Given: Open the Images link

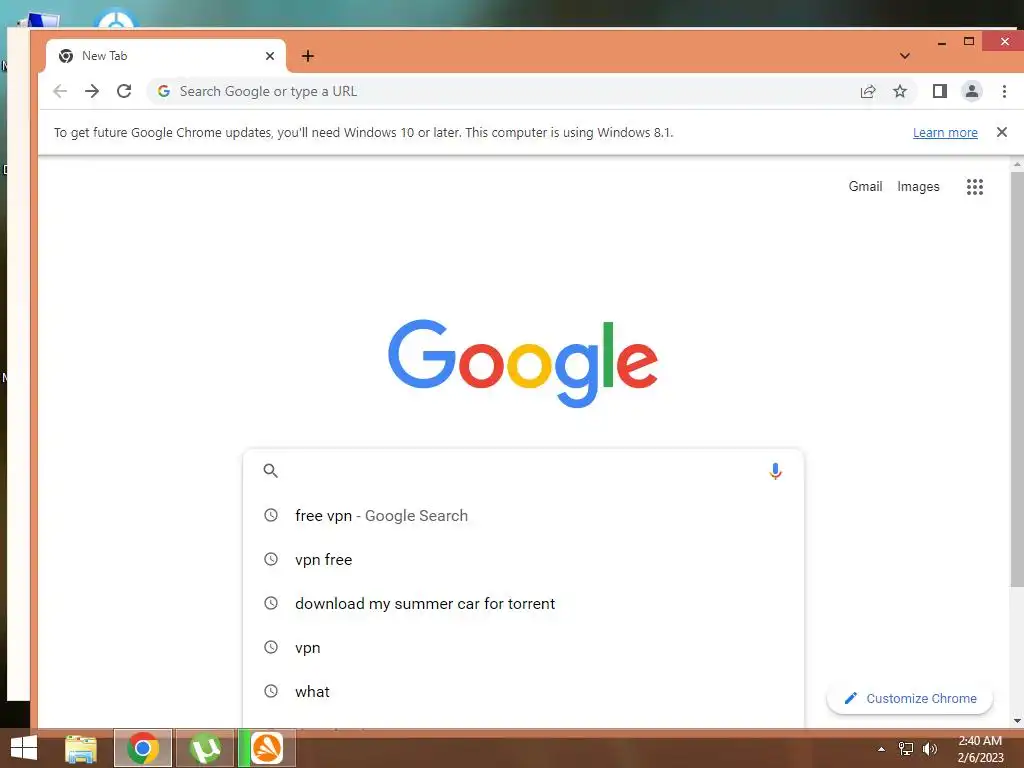Looking at the screenshot, I should point(918,187).
